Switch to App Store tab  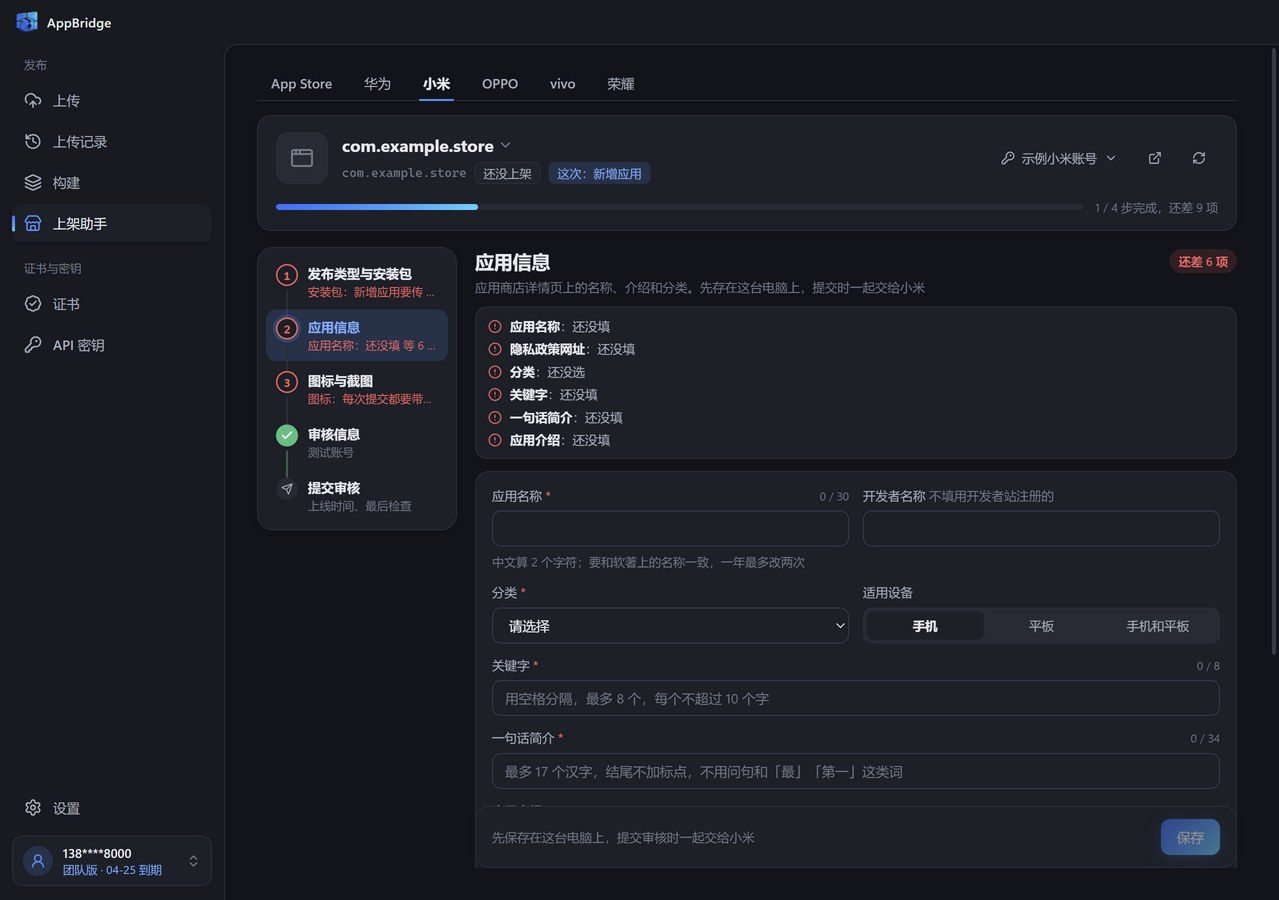point(301,84)
